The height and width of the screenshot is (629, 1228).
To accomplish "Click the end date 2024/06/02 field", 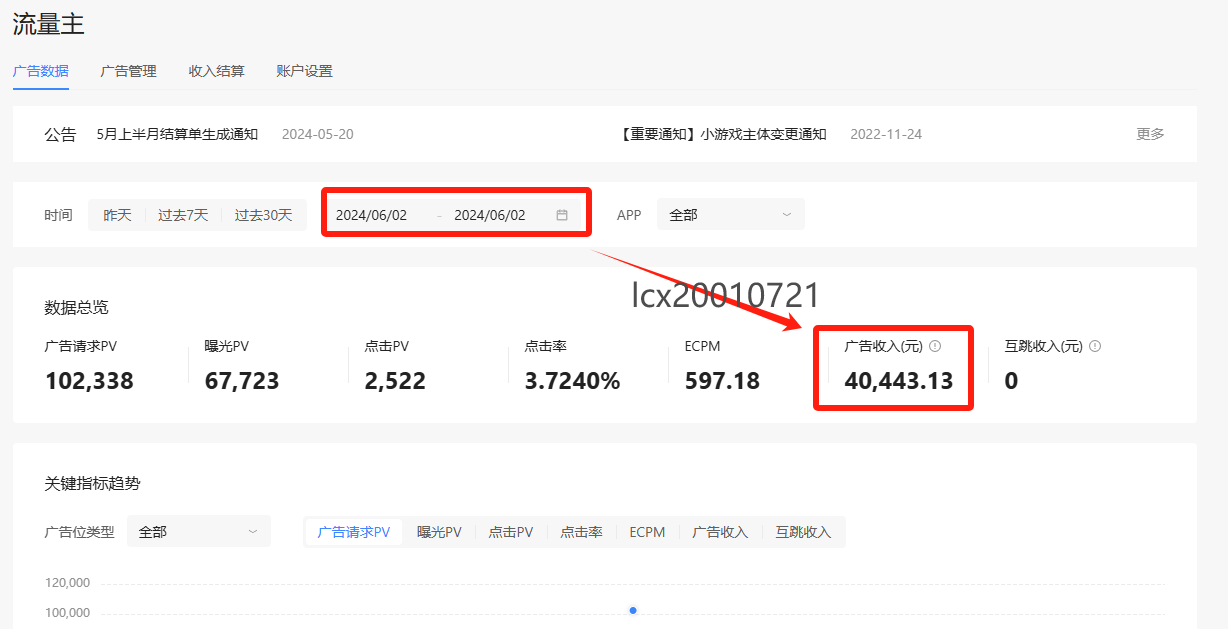I will point(490,215).
